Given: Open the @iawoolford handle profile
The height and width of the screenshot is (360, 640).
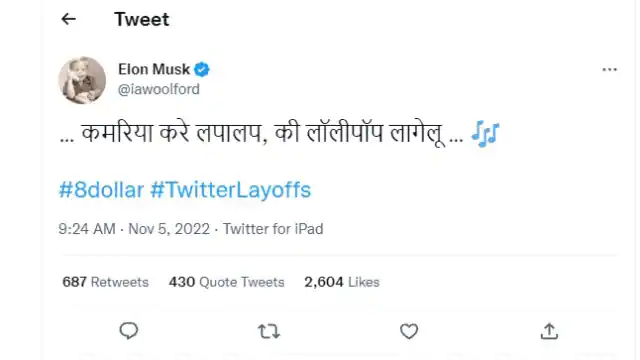Looking at the screenshot, I should [159, 89].
